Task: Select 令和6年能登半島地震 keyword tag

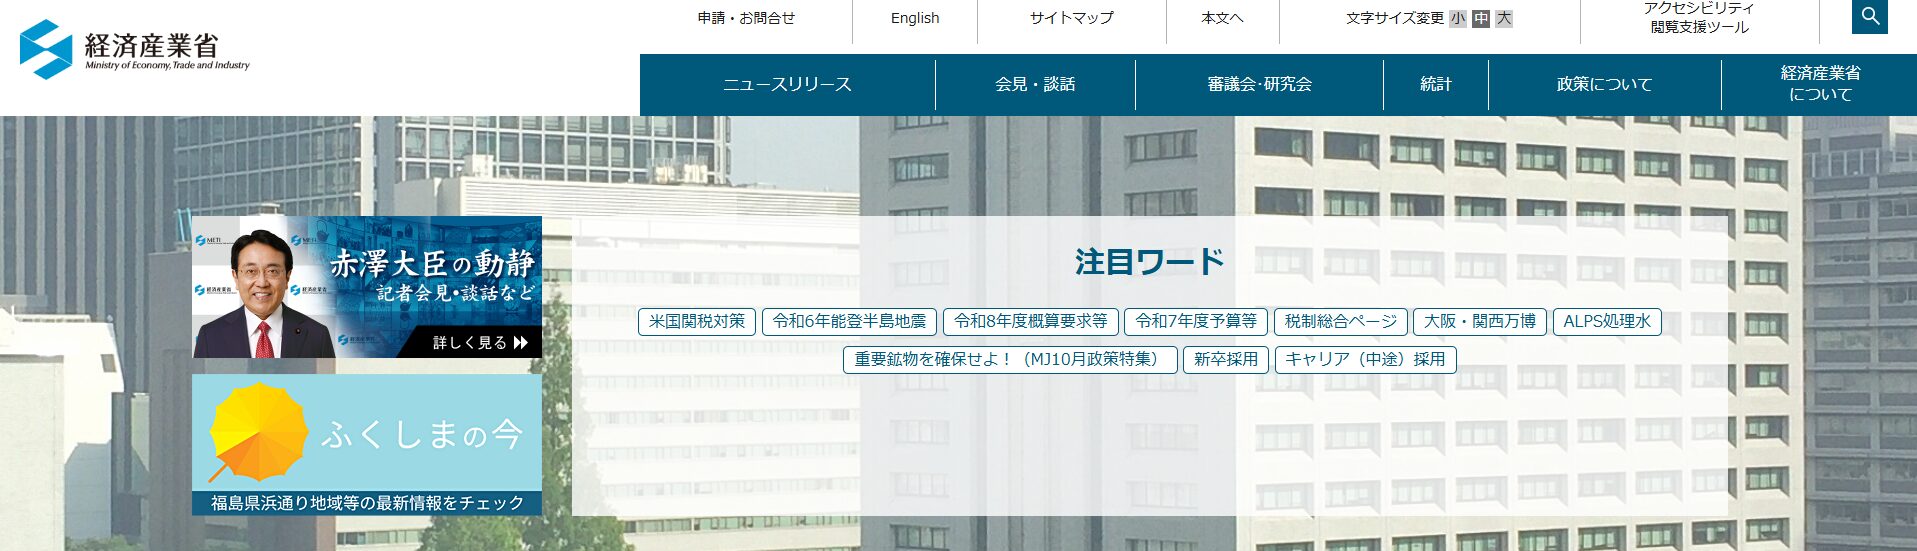Action: coord(849,321)
